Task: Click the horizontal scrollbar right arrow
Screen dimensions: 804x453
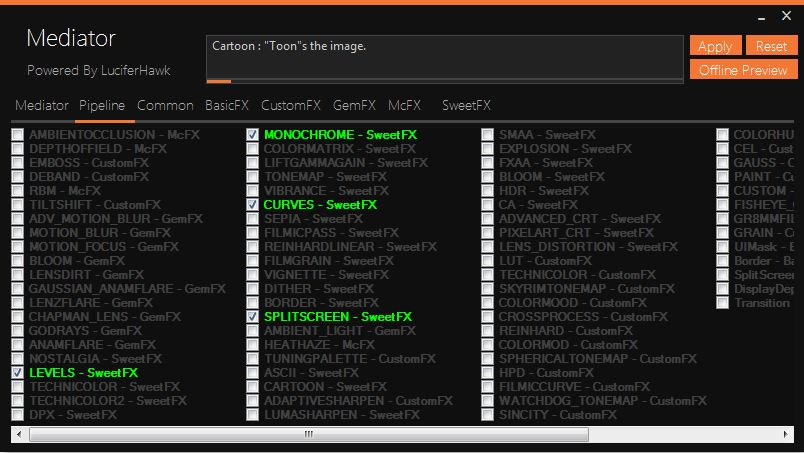Action: pyautogui.click(x=785, y=434)
